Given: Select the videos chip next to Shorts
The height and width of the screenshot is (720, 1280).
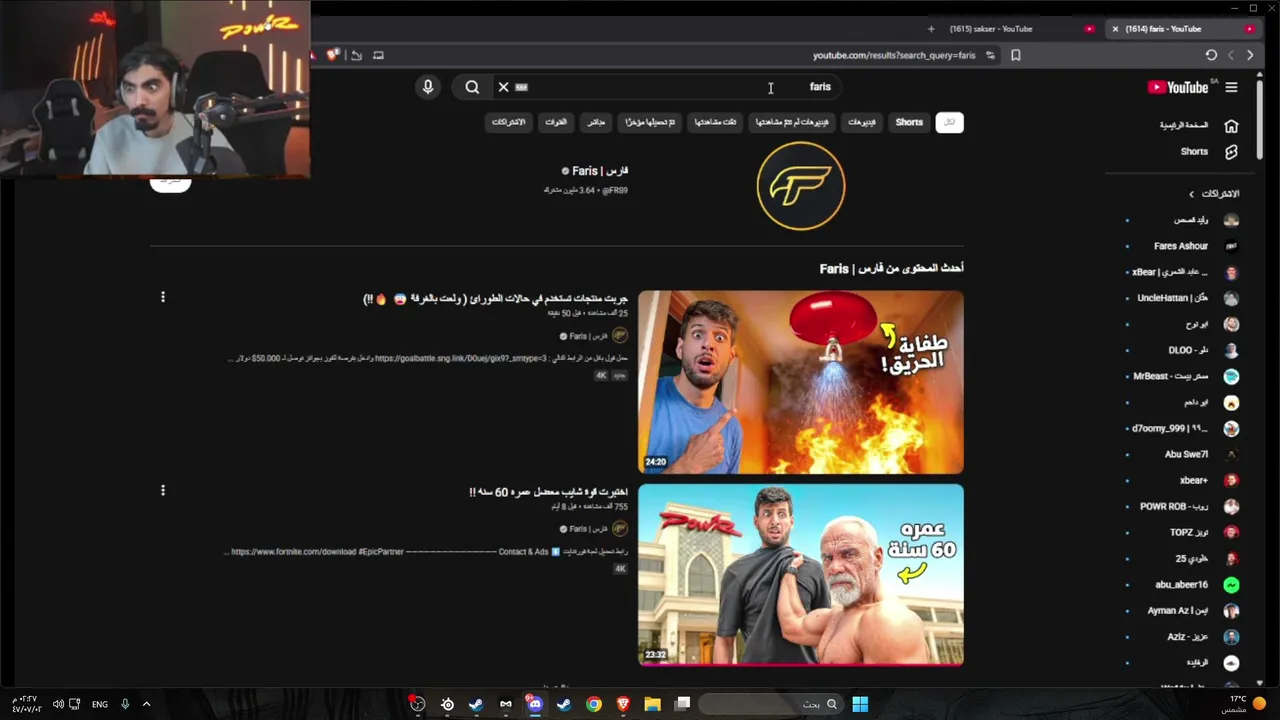Looking at the screenshot, I should tap(861, 122).
